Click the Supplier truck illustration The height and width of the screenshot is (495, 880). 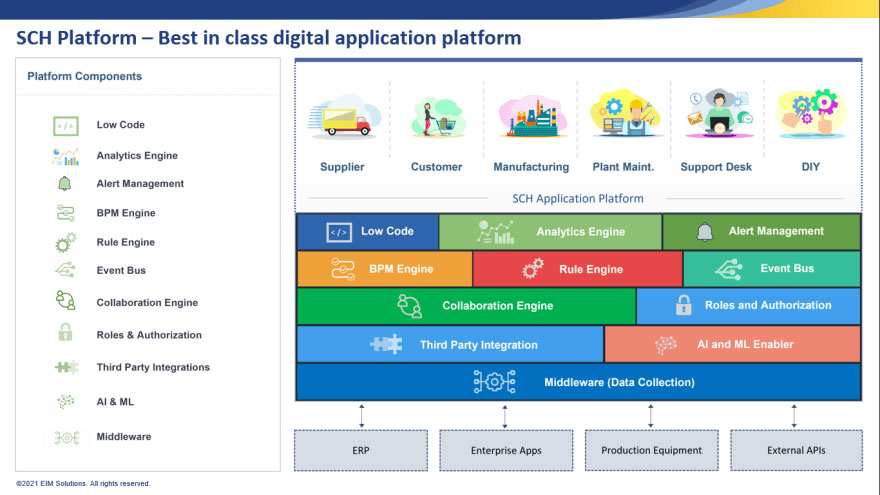341,117
